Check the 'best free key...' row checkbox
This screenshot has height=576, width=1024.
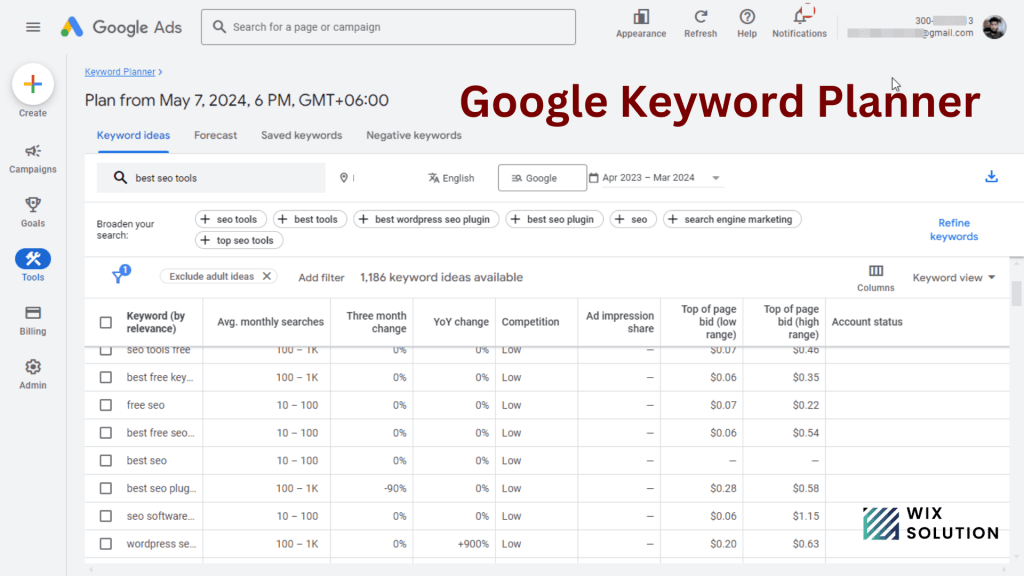coord(106,377)
